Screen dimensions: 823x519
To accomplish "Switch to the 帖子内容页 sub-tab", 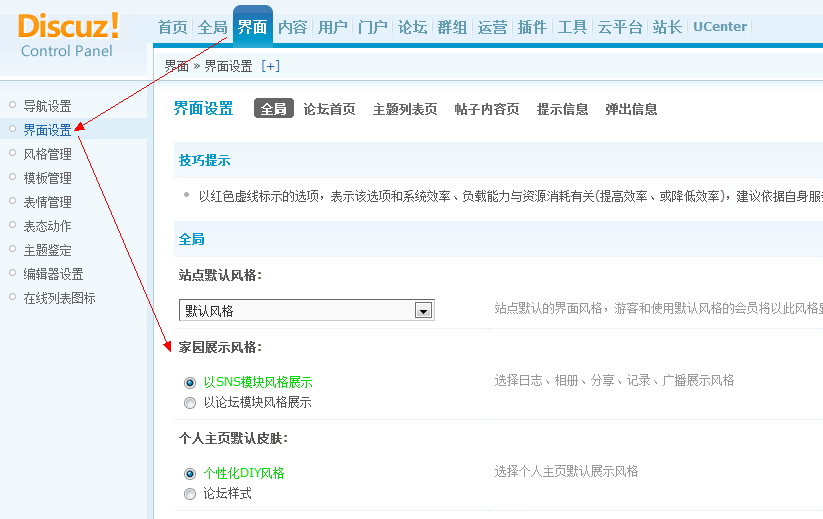I will click(487, 109).
